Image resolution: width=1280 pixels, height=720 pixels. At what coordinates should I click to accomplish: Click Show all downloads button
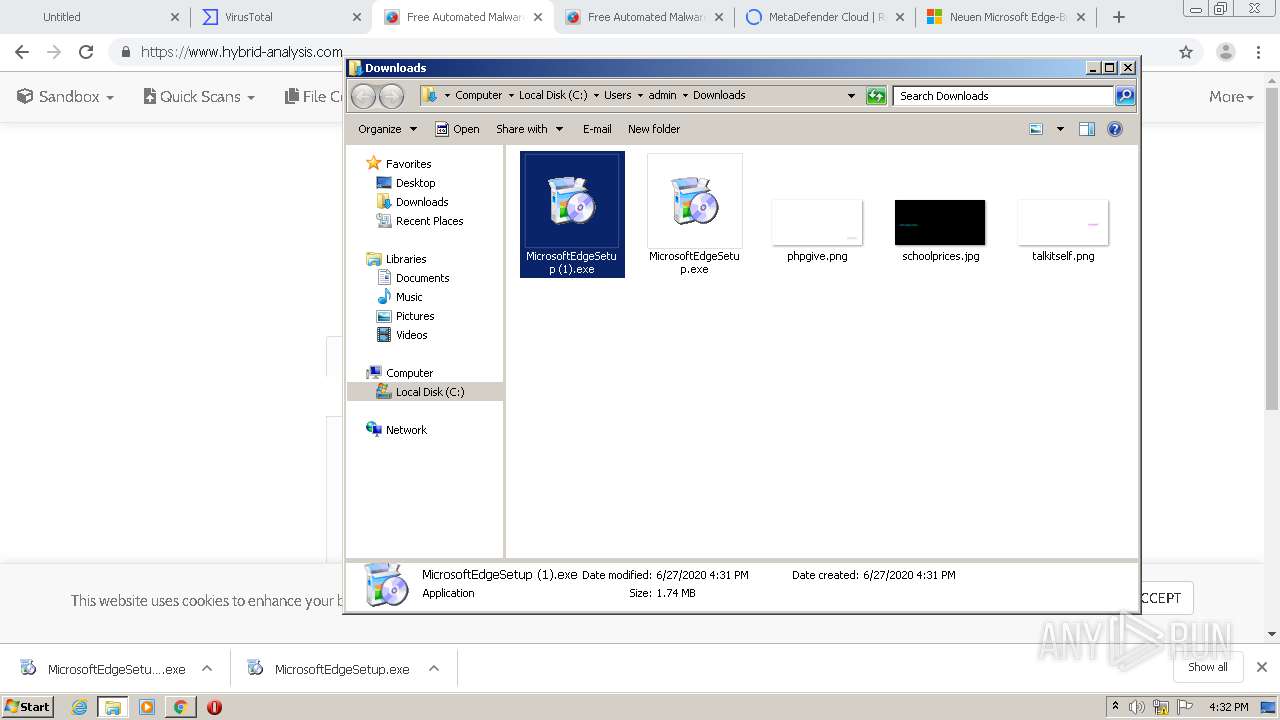(x=1208, y=667)
